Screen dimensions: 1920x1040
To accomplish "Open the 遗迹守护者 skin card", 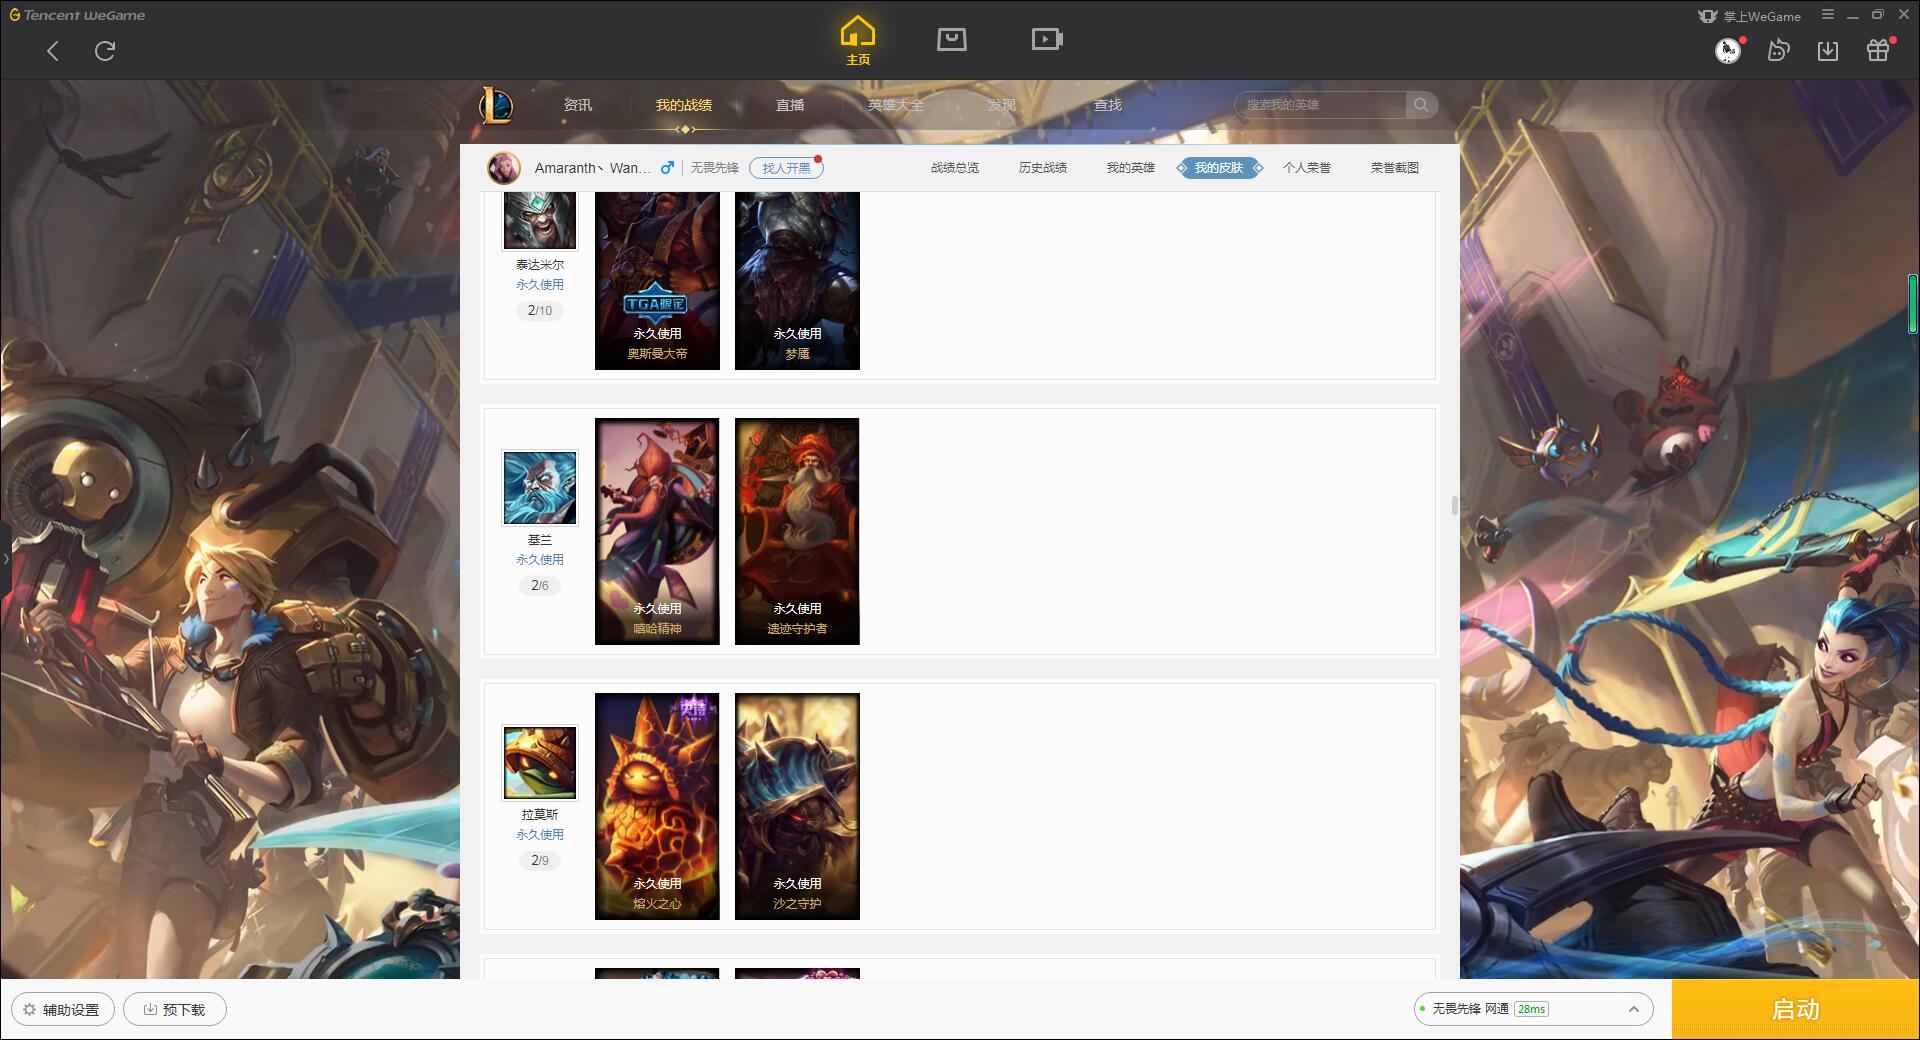I will coord(797,531).
